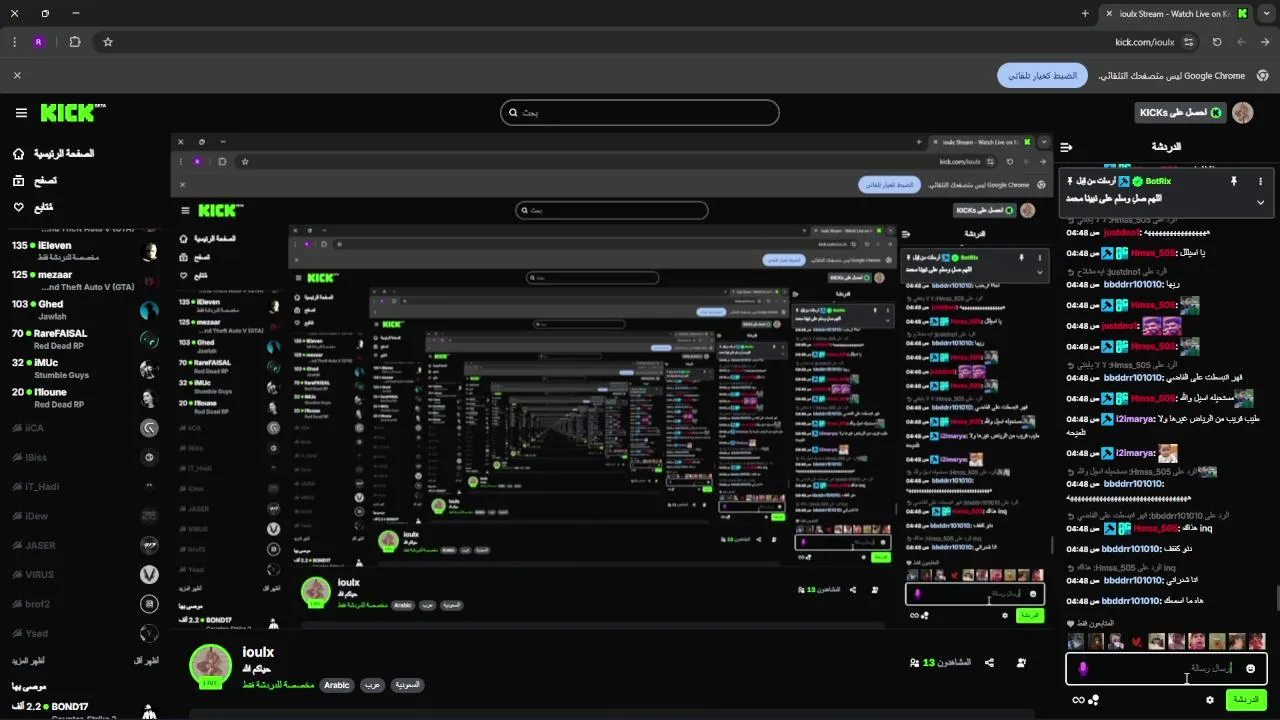Reload the page with refresh icon
This screenshot has width=1280, height=720.
point(1217,42)
